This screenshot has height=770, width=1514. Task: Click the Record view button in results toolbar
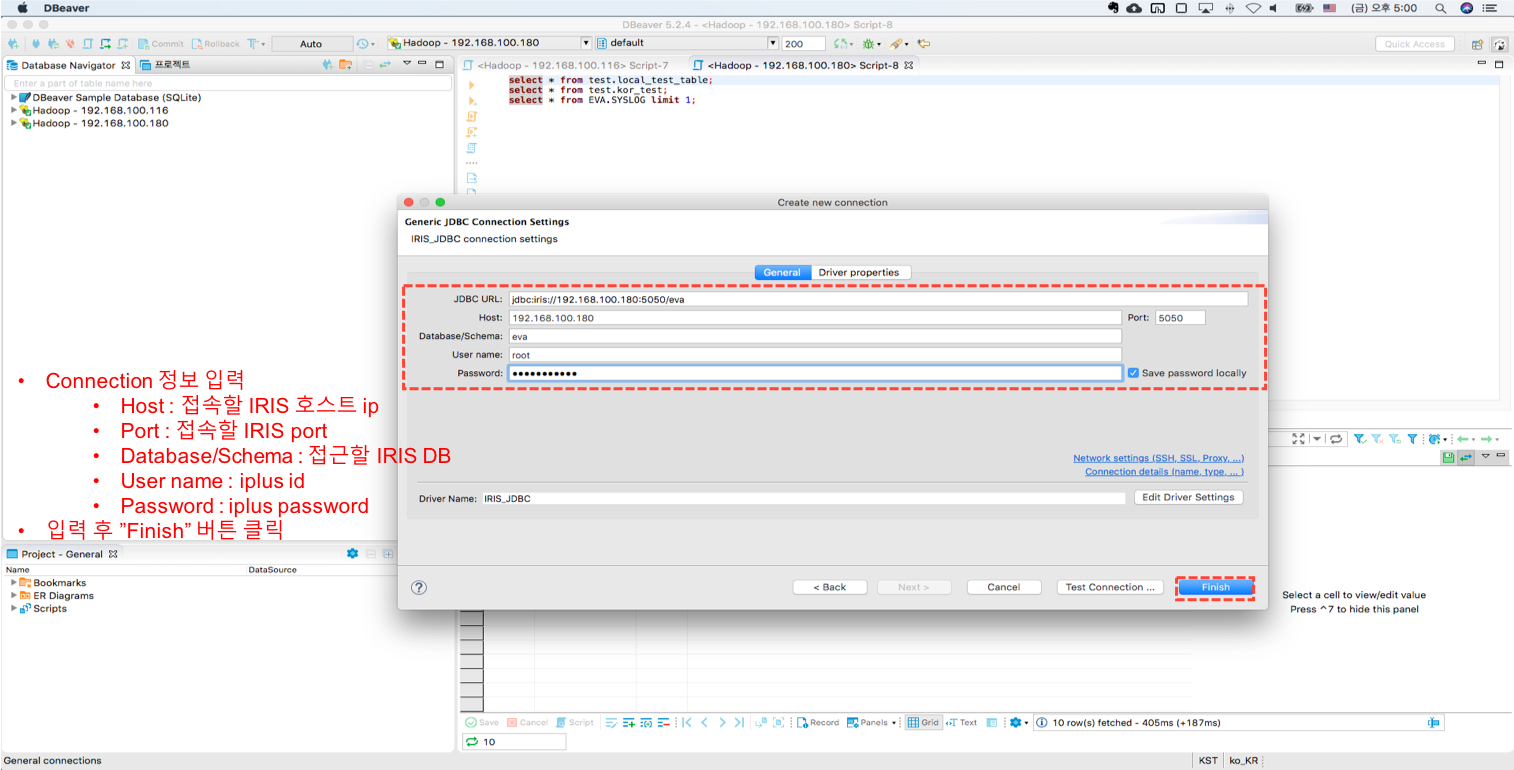point(818,722)
